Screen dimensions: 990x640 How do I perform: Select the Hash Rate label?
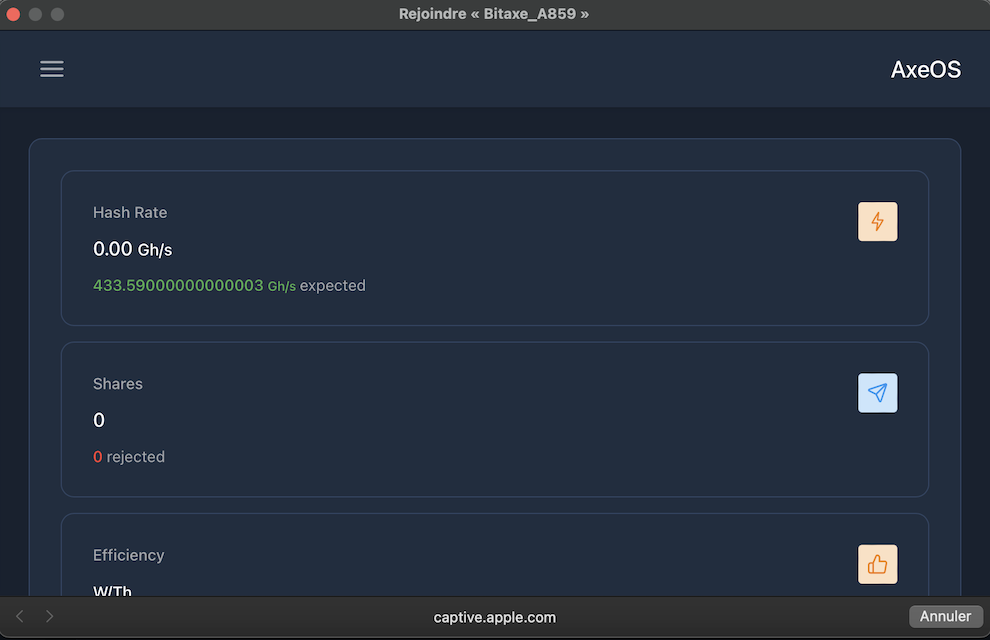tap(130, 212)
